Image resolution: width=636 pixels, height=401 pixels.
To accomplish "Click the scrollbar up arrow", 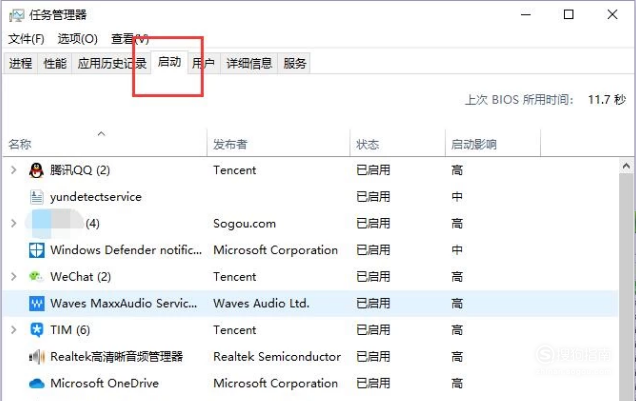I will 626,166.
